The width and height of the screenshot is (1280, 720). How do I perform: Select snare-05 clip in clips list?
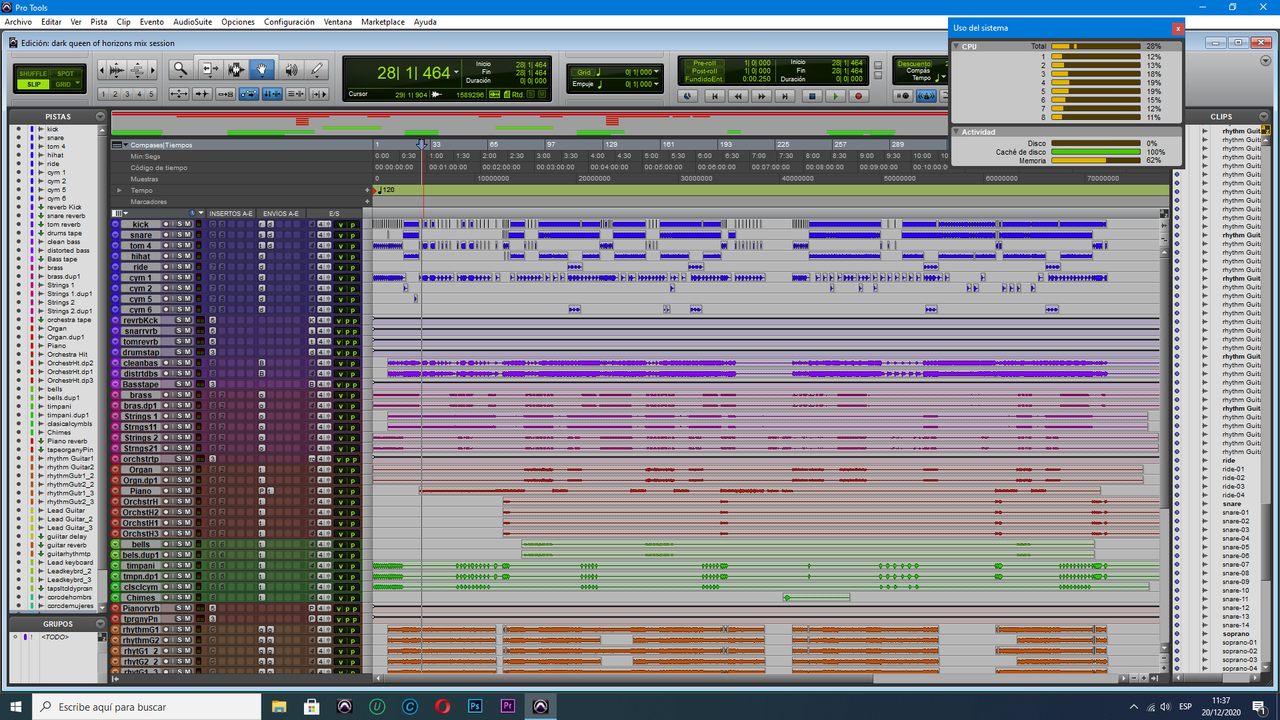(1235, 547)
